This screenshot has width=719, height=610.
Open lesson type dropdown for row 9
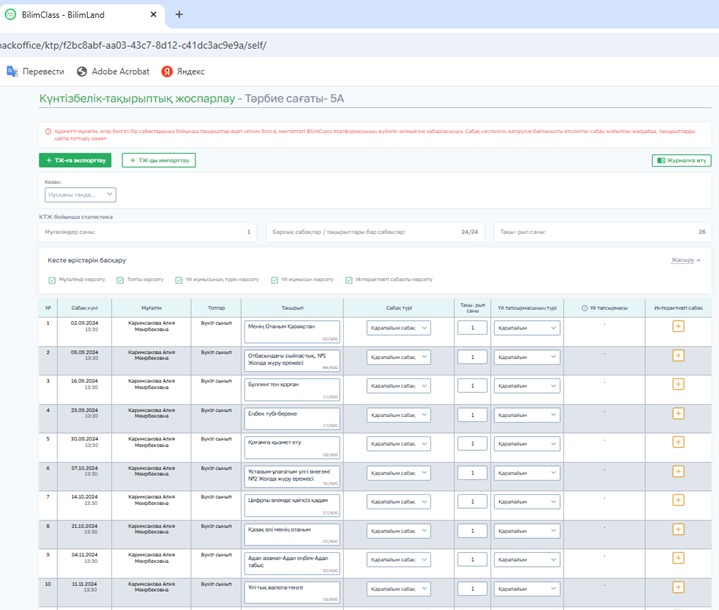398,560
